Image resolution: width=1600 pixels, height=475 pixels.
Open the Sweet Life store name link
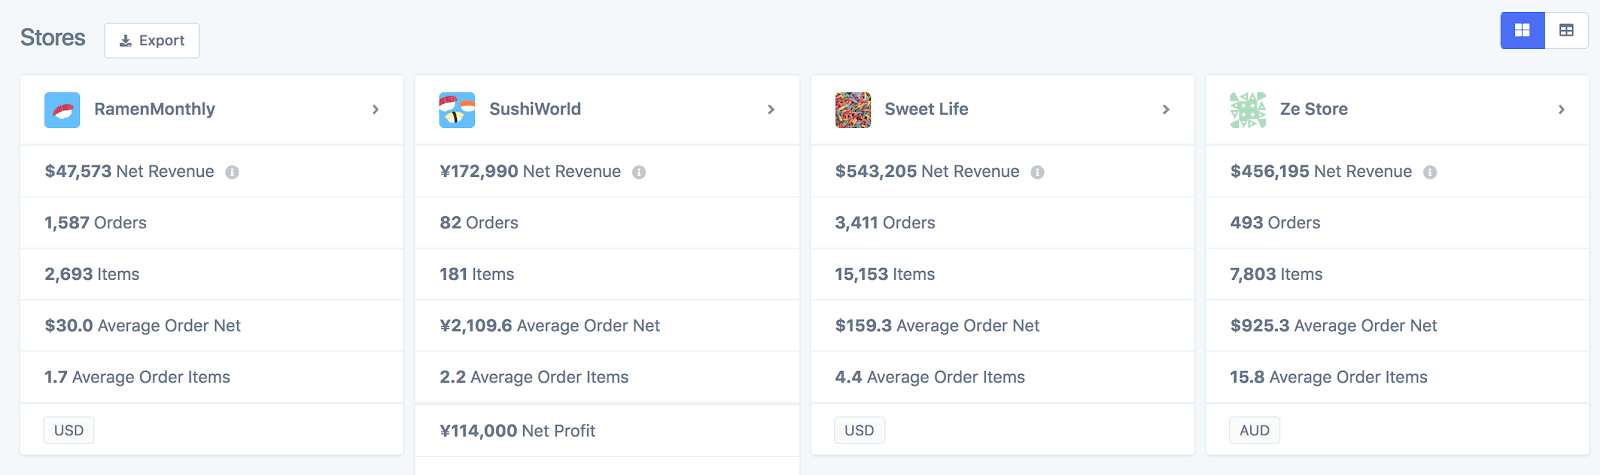click(926, 109)
